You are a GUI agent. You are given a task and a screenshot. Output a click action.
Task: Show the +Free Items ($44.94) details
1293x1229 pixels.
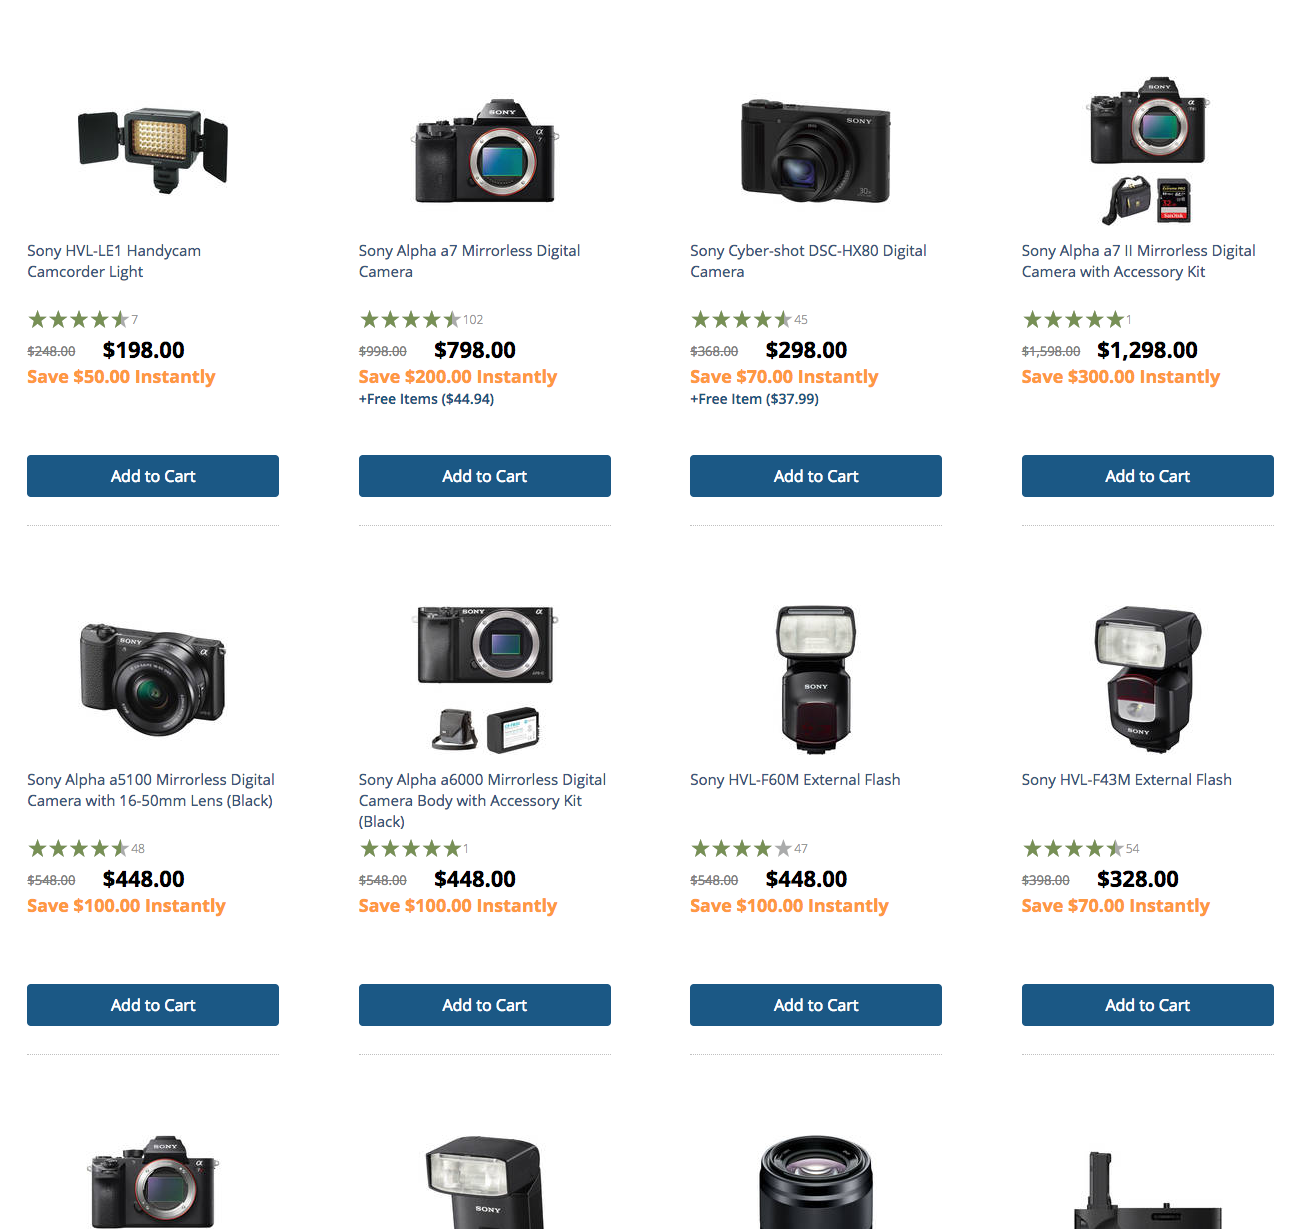pyautogui.click(x=426, y=399)
